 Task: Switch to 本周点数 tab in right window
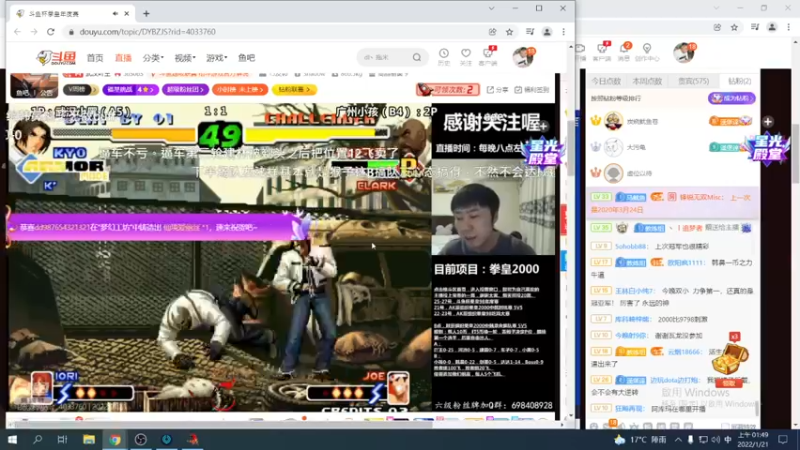(647, 81)
